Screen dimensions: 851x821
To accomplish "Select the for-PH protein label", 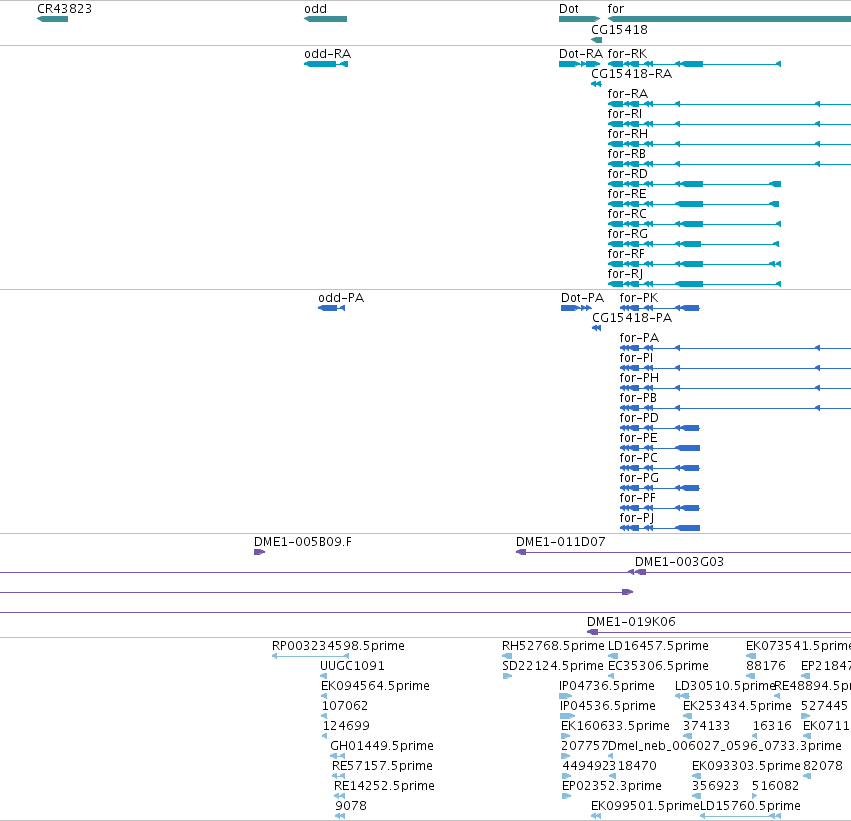I will [639, 378].
